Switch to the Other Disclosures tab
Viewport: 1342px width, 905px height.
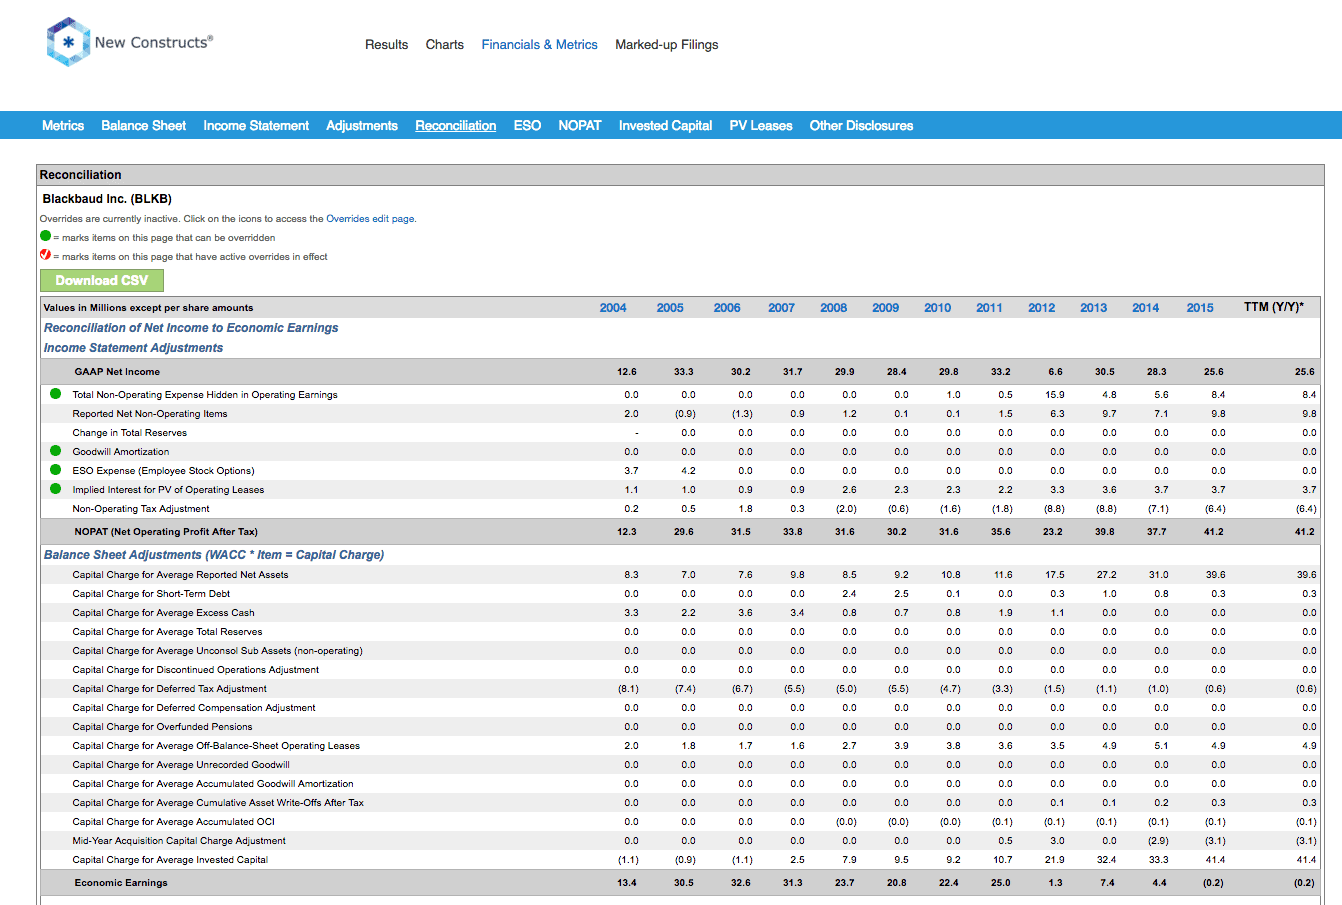pyautogui.click(x=861, y=125)
